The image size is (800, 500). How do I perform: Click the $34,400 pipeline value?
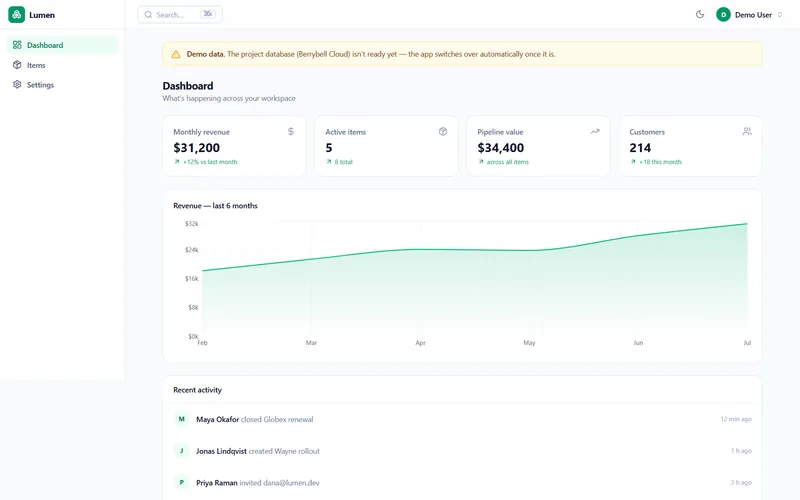(x=501, y=148)
